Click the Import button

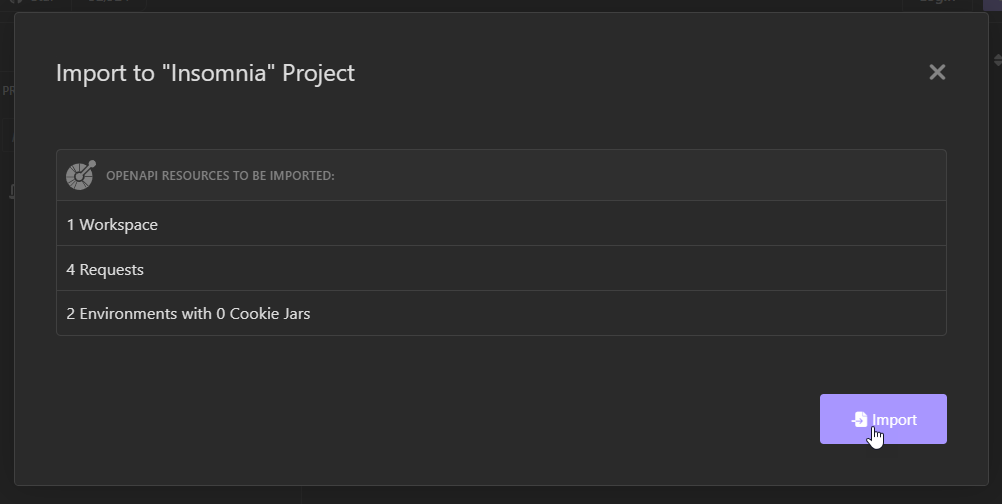tap(883, 419)
